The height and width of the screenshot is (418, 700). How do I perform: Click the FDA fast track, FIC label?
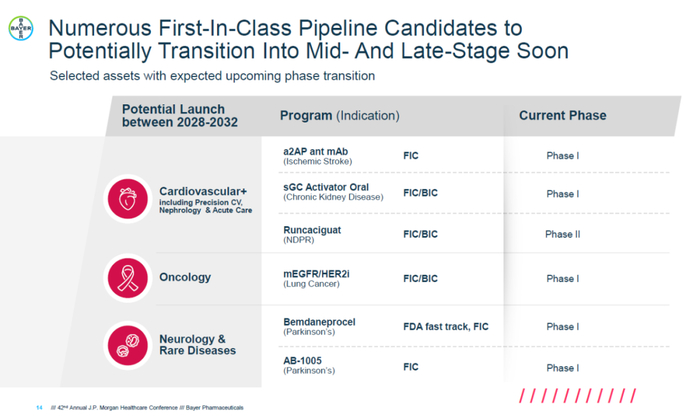[445, 327]
